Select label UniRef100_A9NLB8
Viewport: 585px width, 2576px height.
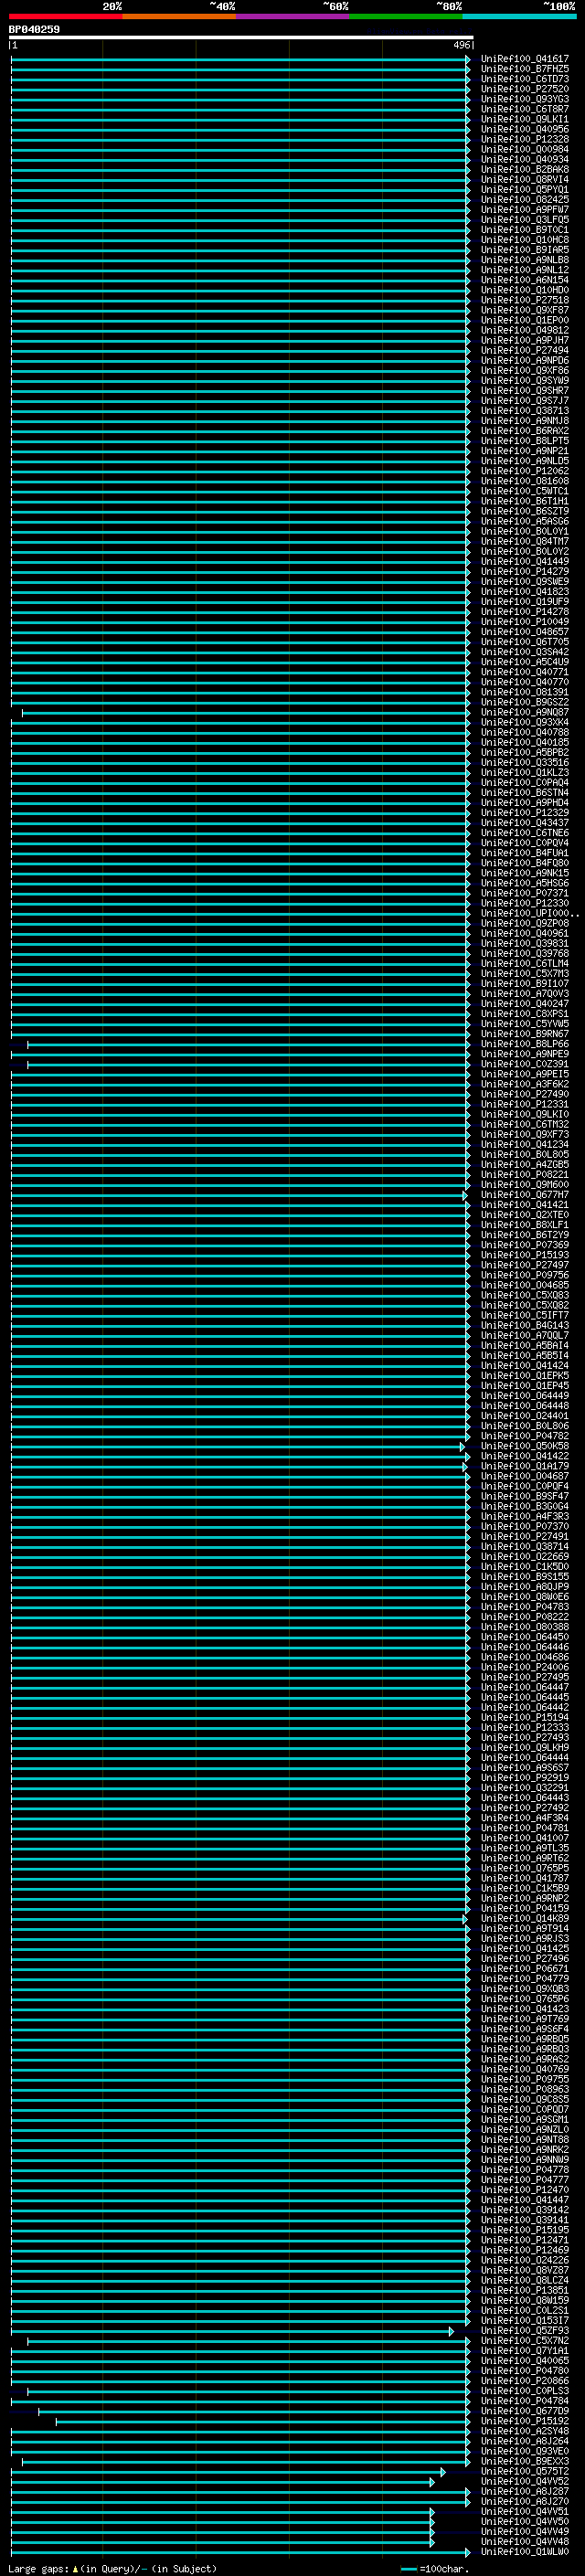[525, 260]
